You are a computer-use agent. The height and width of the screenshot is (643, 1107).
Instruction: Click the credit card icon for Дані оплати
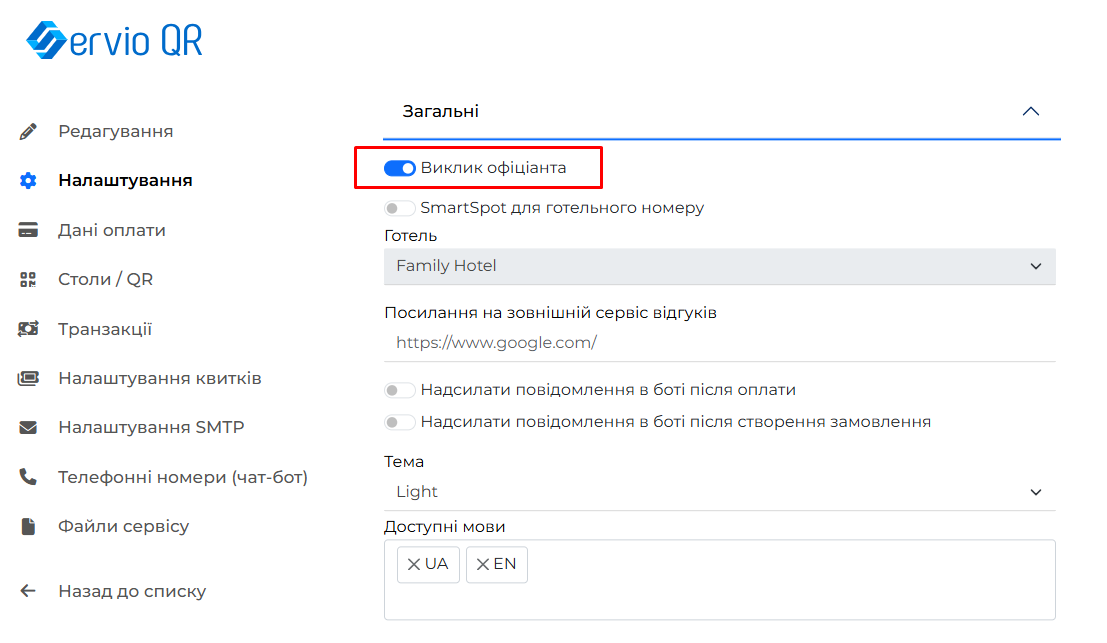[x=28, y=230]
